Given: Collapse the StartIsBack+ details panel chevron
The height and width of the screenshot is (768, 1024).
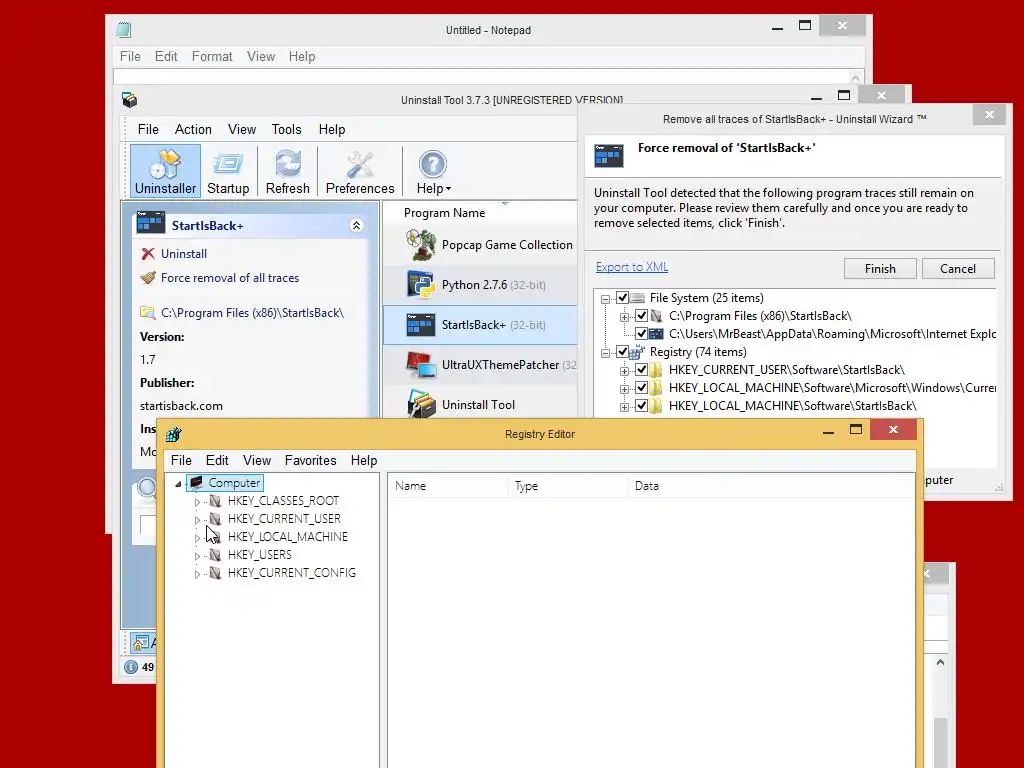Looking at the screenshot, I should [356, 225].
